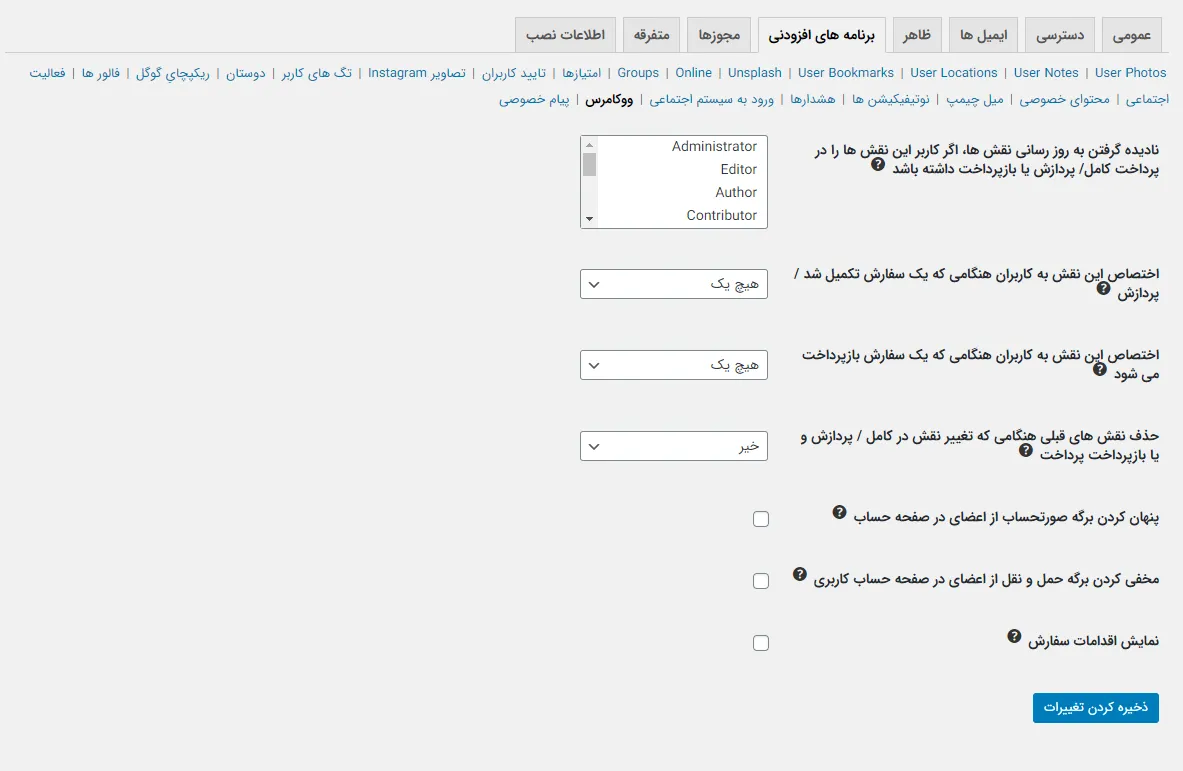Switch to عمومی tab
The height and width of the screenshot is (771, 1183).
(1132, 35)
